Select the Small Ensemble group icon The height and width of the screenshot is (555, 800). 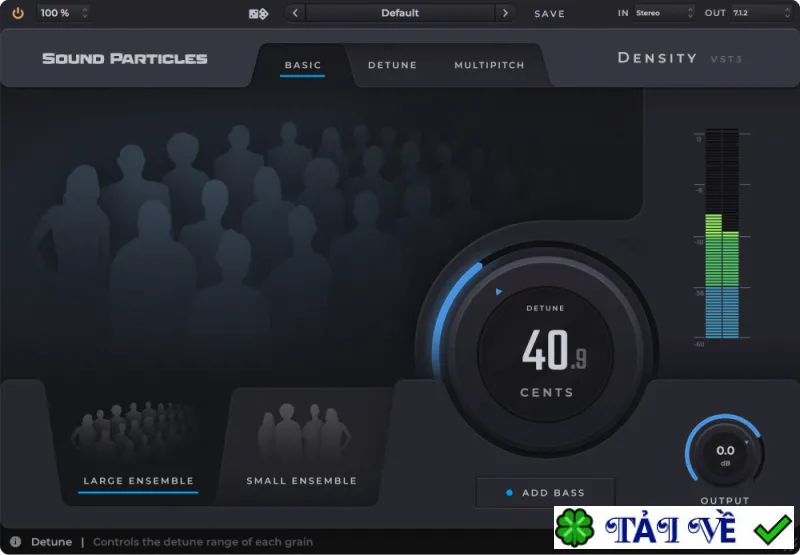click(305, 430)
